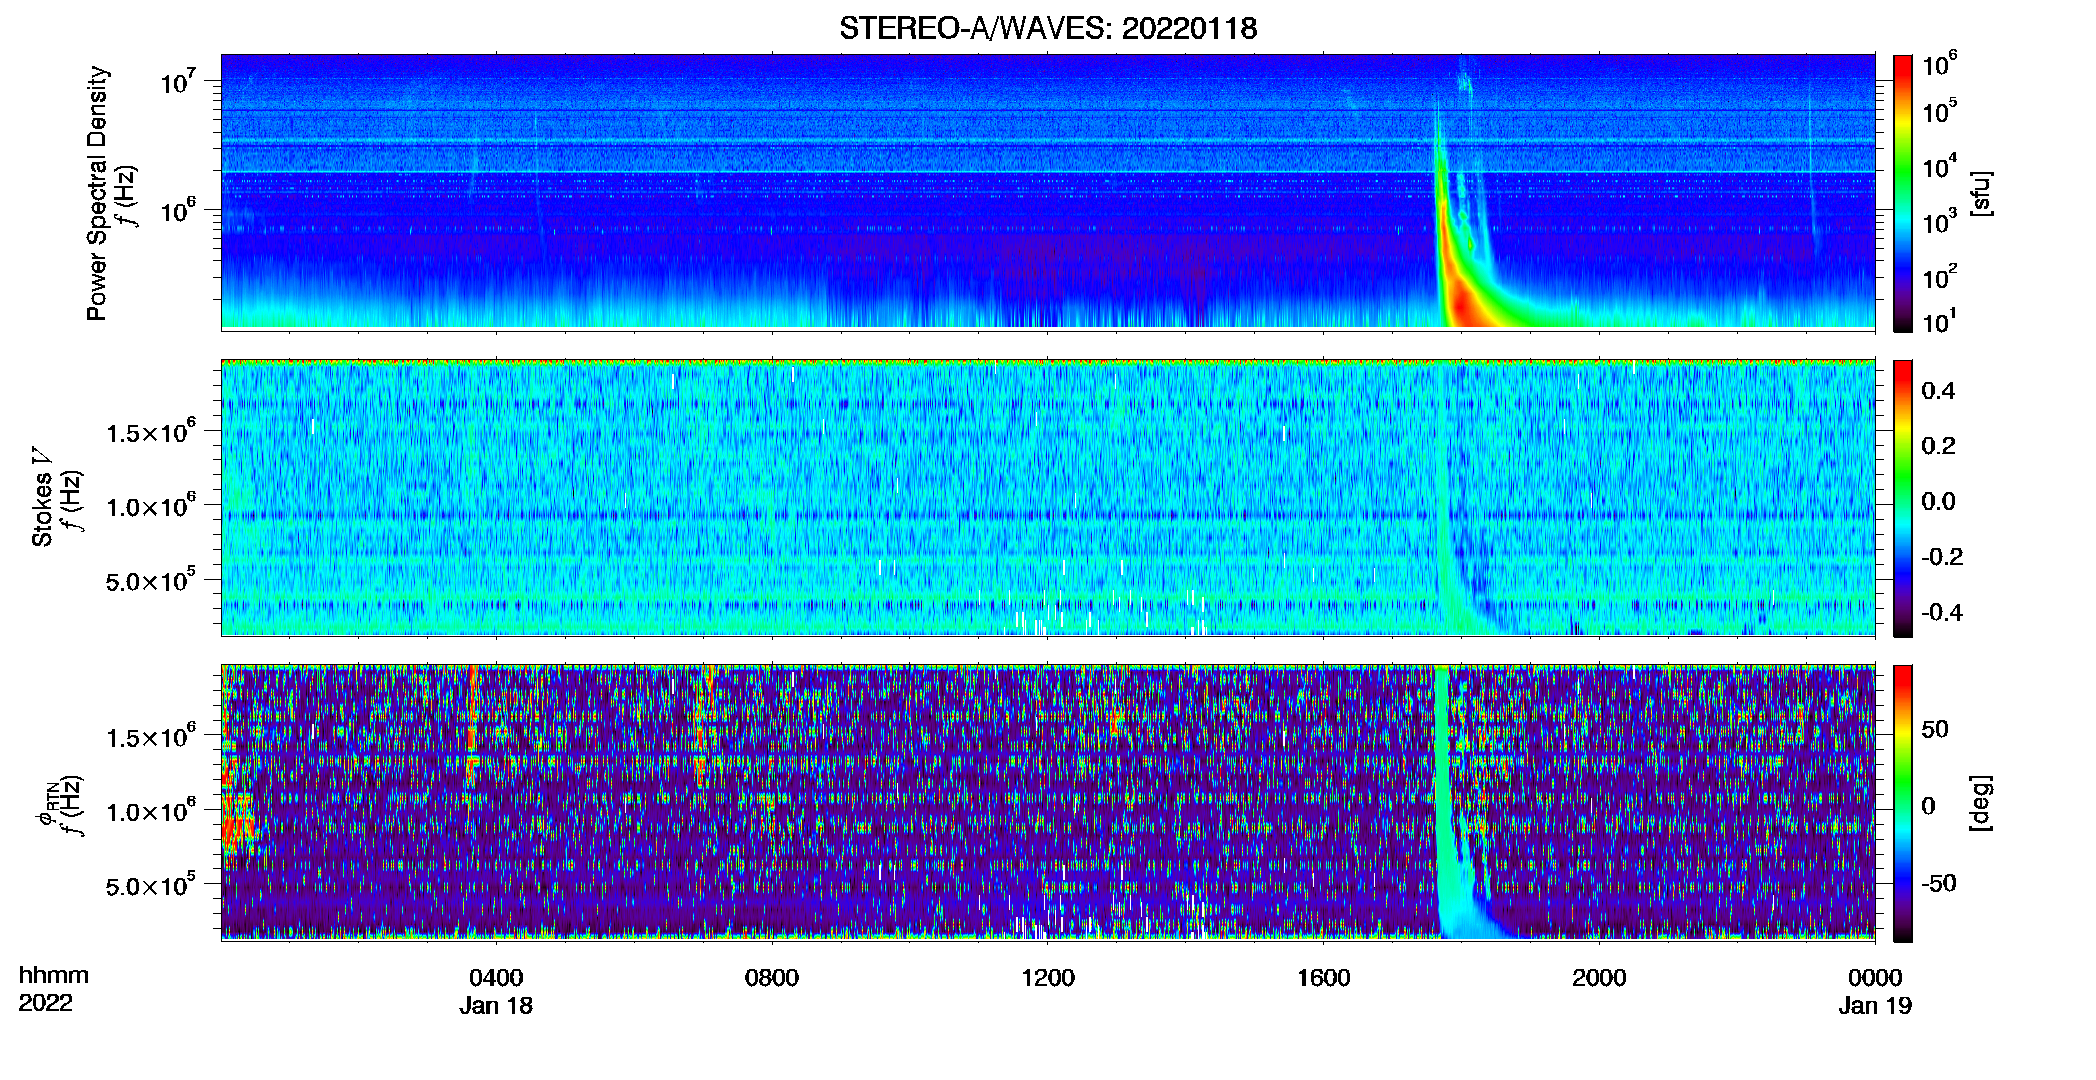Viewport: 2096px width, 1080px height.
Task: Click the 0800 time axis tick label
Action: [x=771, y=977]
